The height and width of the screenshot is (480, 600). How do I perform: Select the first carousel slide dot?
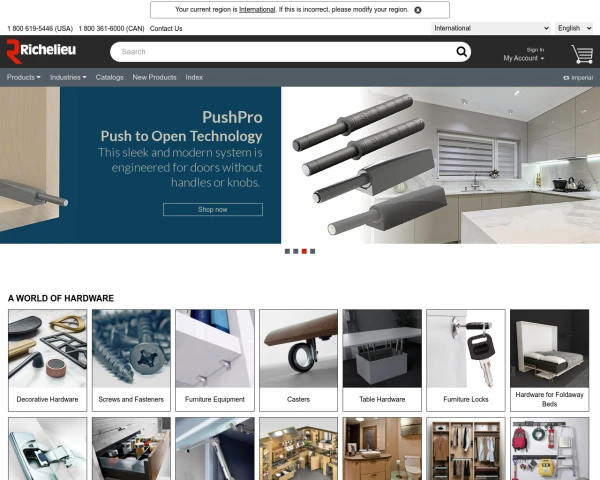point(287,251)
